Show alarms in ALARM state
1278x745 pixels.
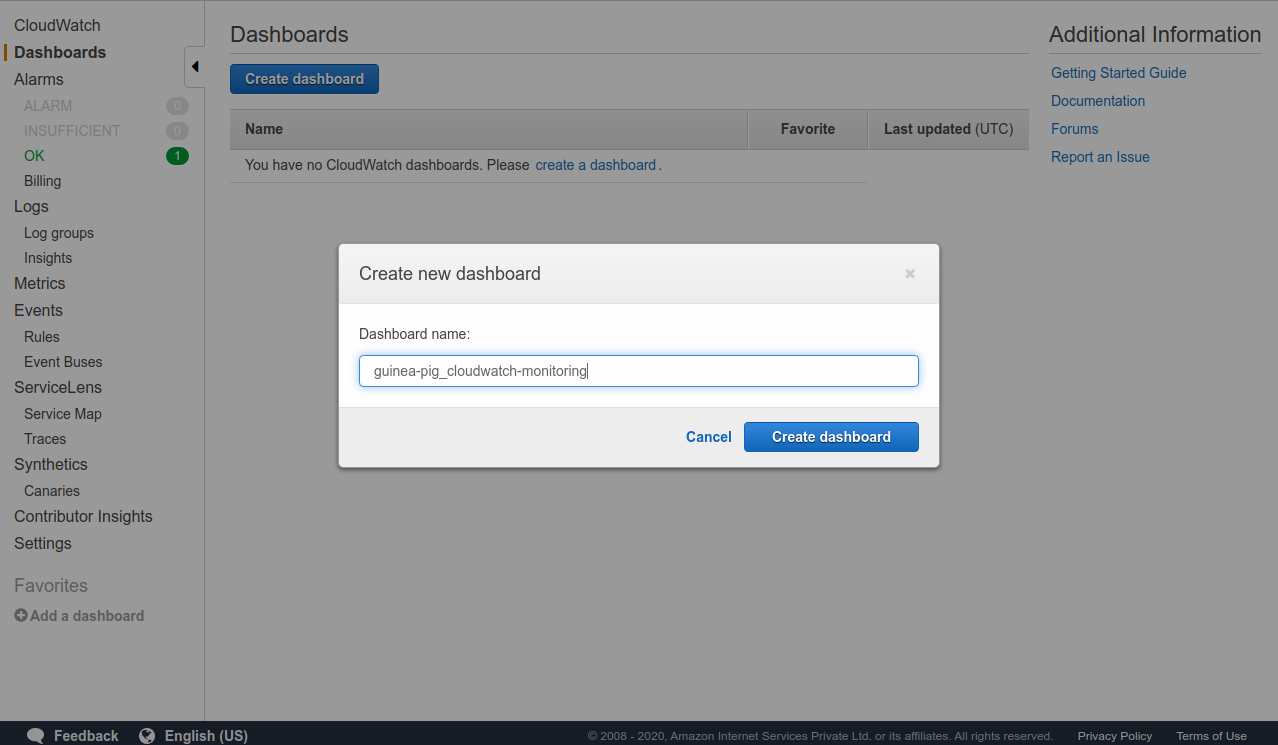point(48,106)
